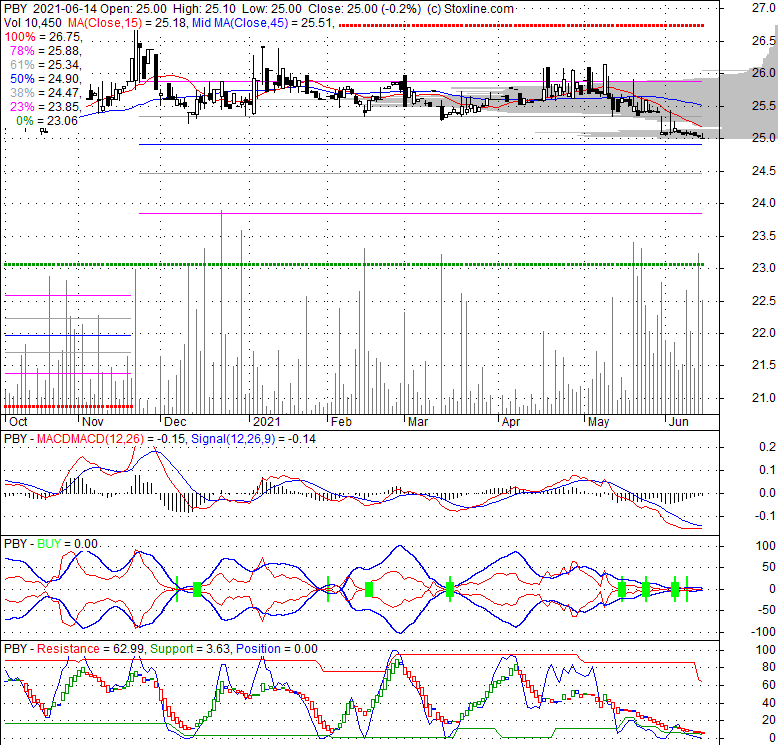Click the 100% = 26.75 Fibonacci label
Image resolution: width=780 pixels, height=745 pixels.
(x=43, y=37)
